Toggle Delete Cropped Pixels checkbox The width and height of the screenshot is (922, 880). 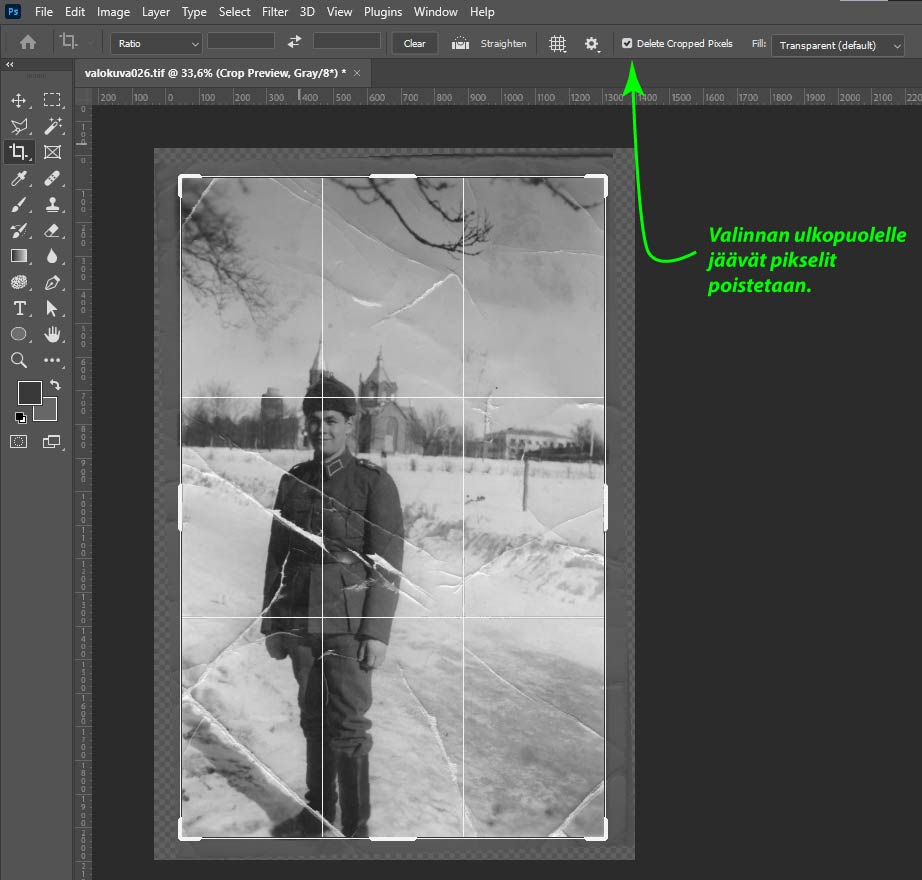click(x=627, y=43)
